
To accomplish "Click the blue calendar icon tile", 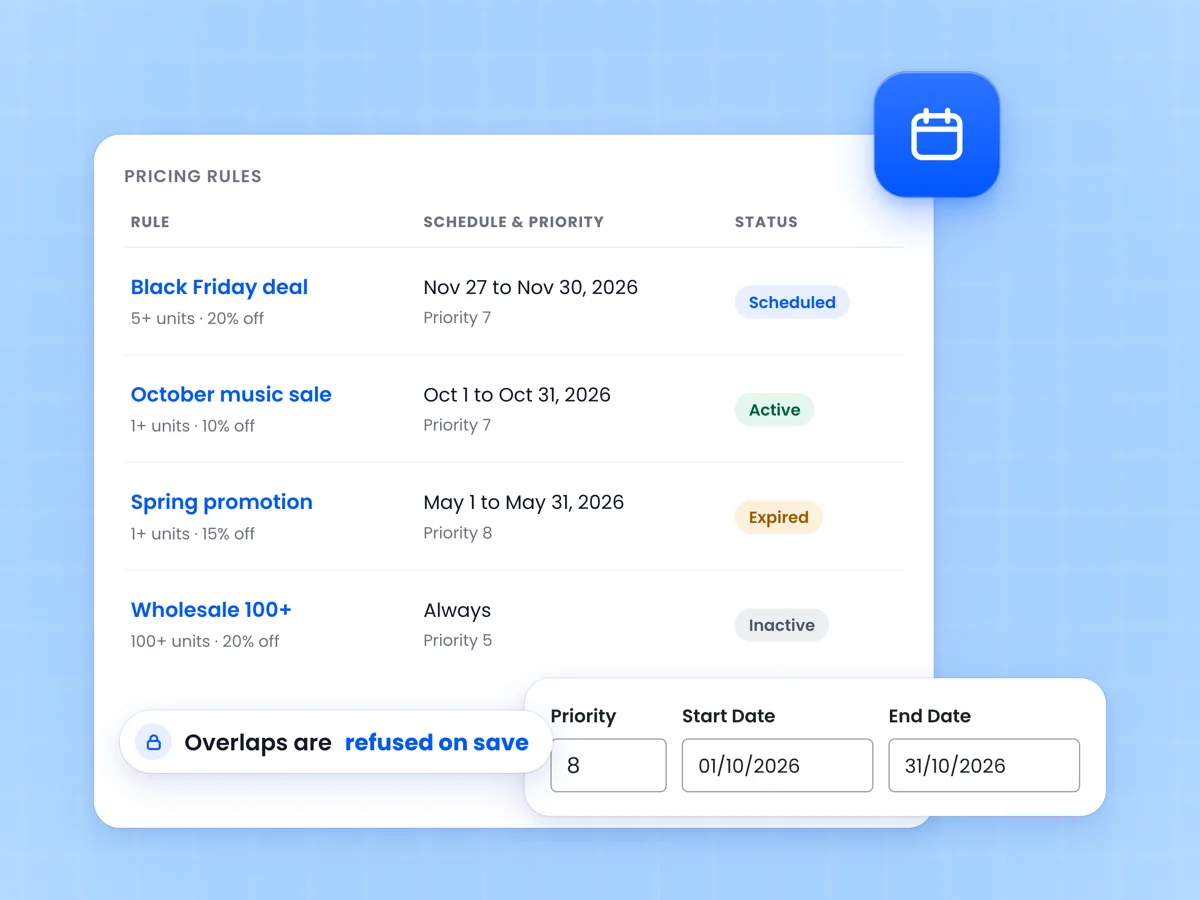I will tap(937, 135).
